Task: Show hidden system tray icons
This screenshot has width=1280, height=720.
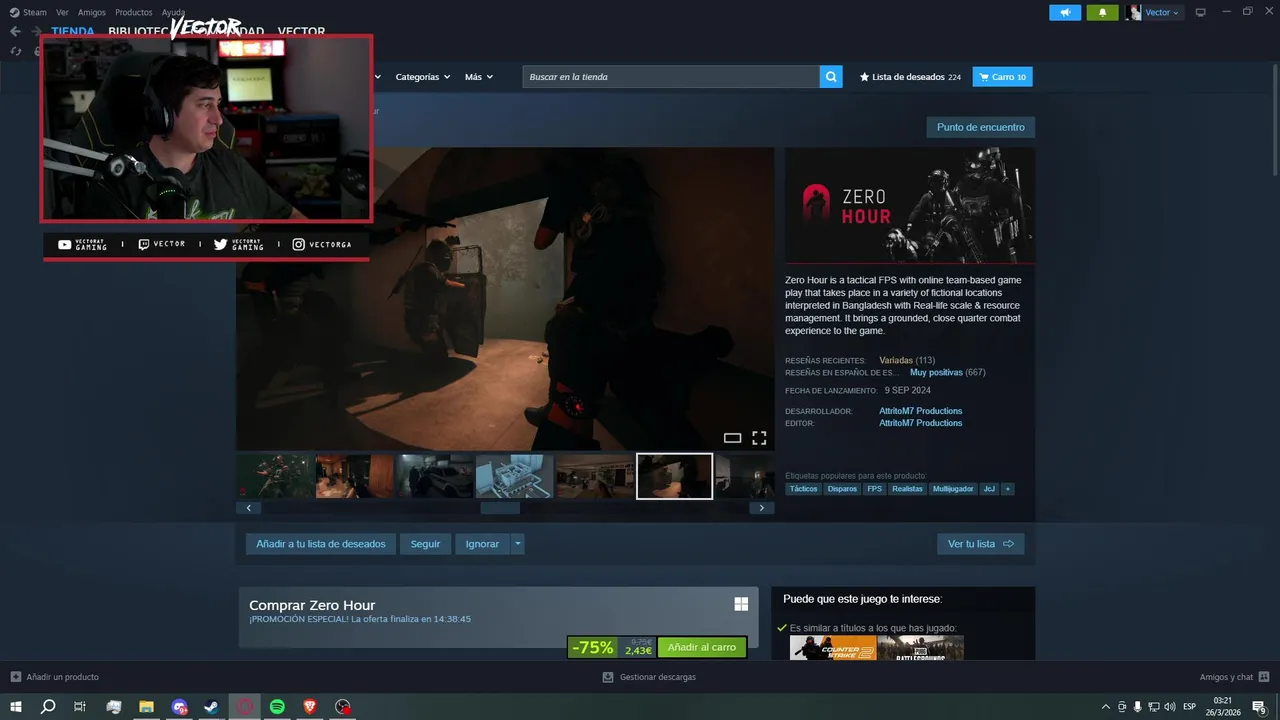Action: pos(1106,707)
